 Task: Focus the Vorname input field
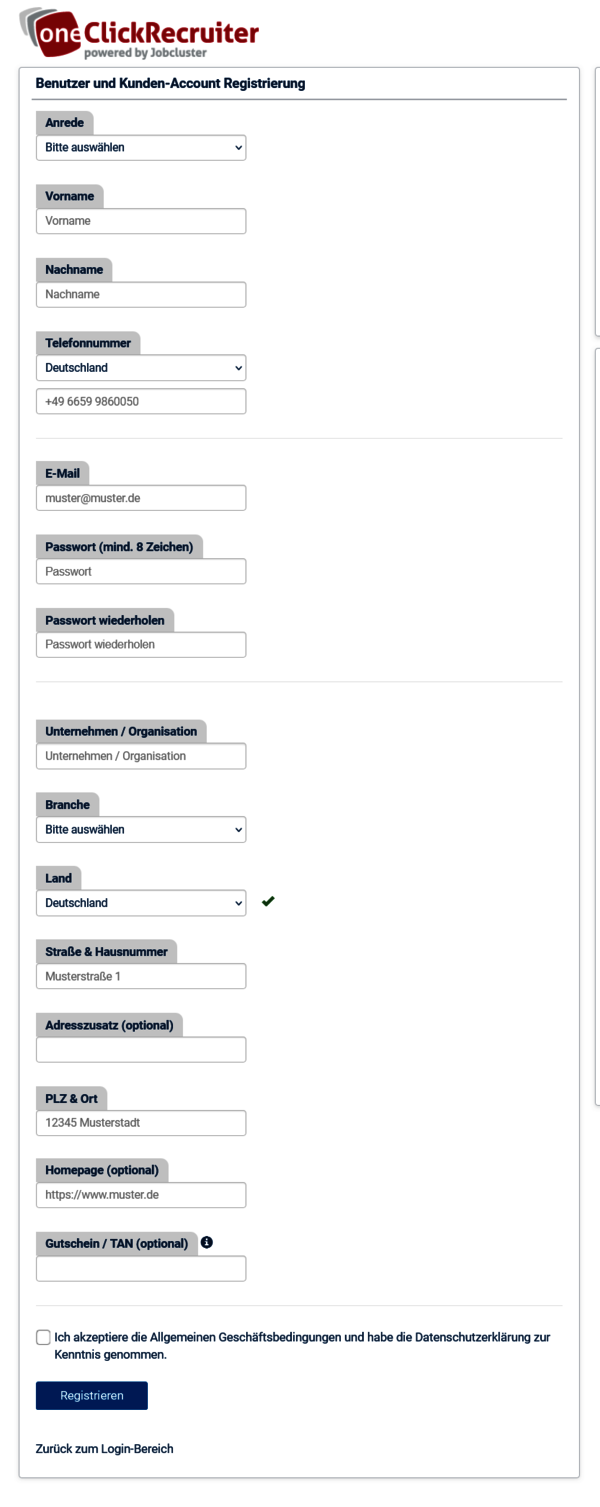coord(141,221)
